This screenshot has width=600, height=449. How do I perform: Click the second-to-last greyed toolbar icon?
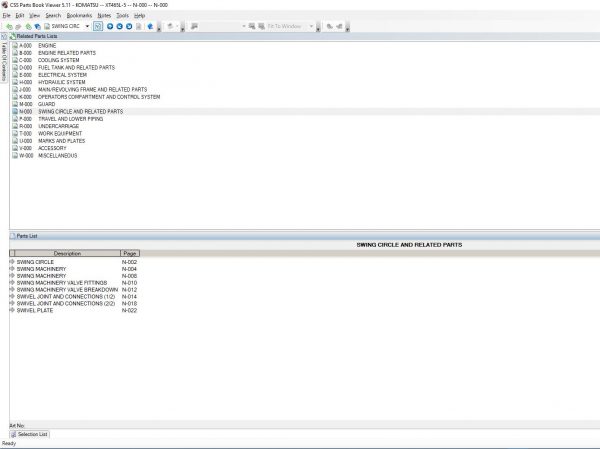(329, 26)
